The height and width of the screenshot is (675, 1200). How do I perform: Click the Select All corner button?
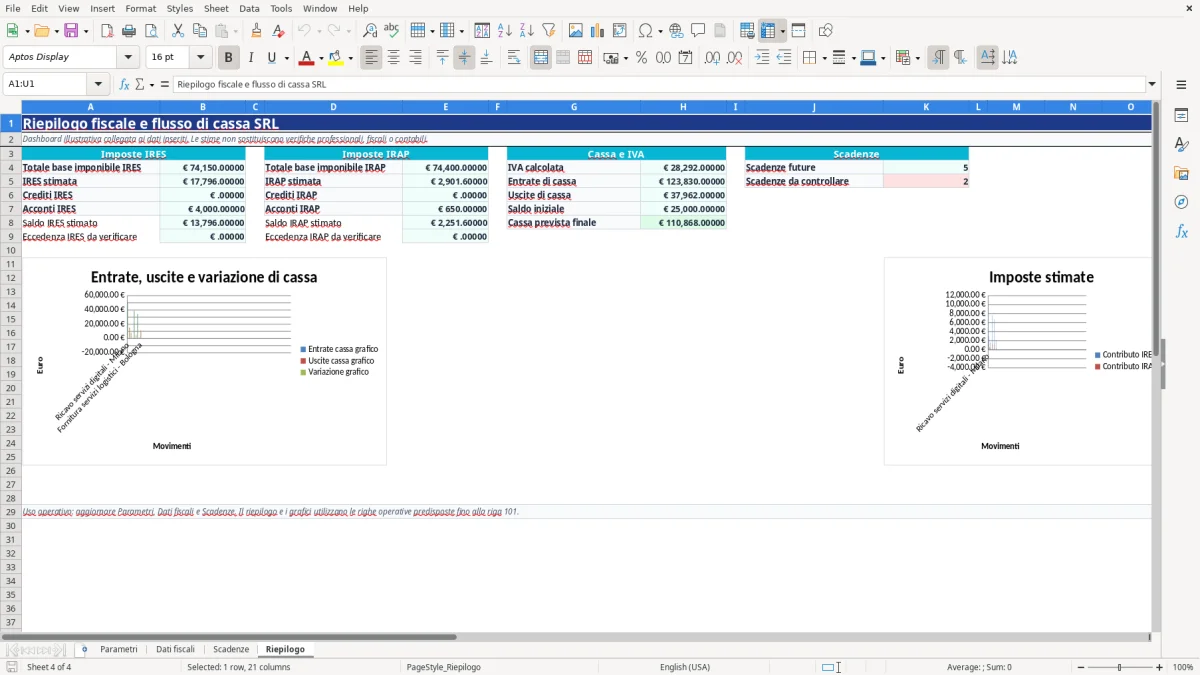click(11, 107)
